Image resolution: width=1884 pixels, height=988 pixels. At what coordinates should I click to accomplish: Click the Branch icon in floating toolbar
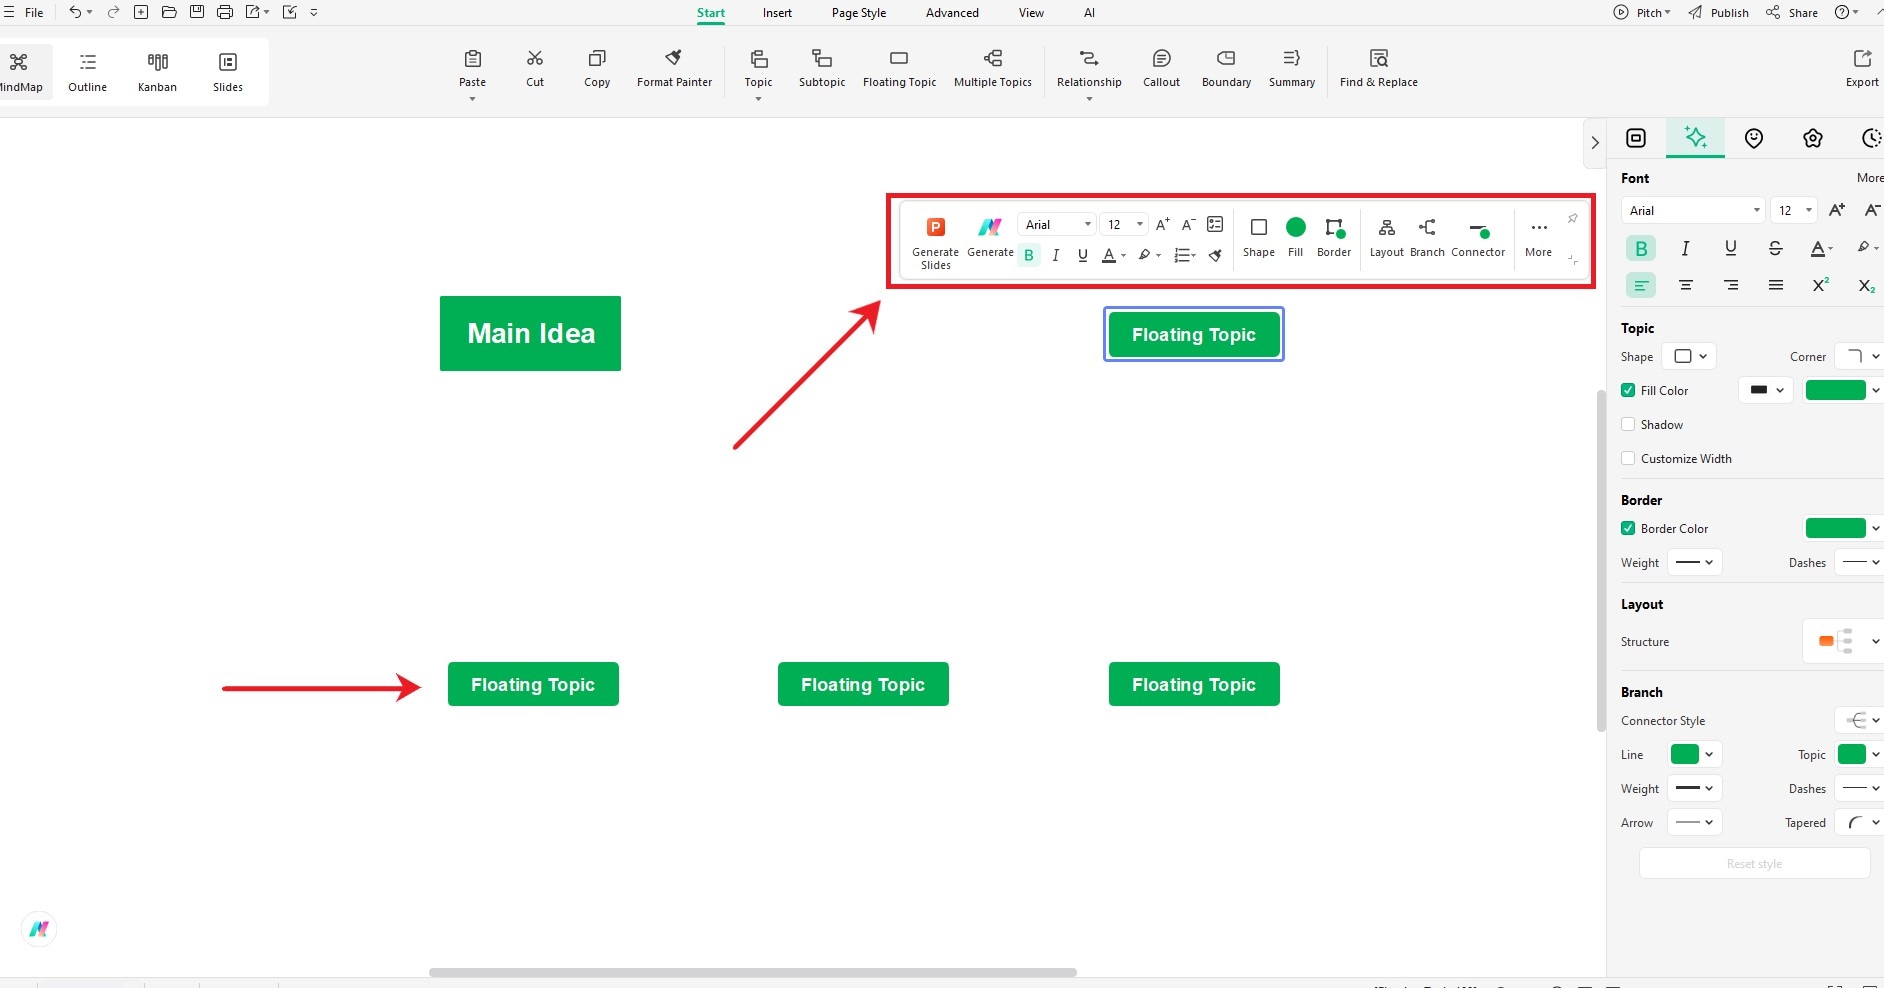pyautogui.click(x=1428, y=227)
